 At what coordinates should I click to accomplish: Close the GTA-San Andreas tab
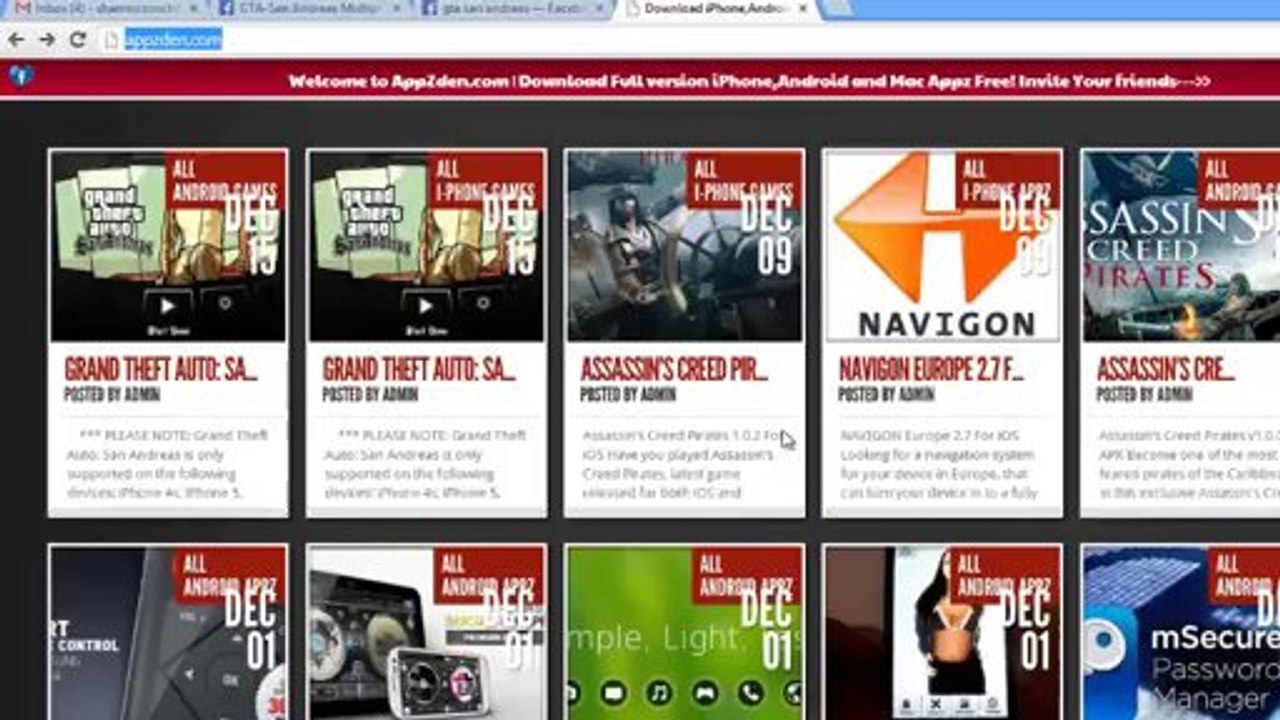click(397, 9)
